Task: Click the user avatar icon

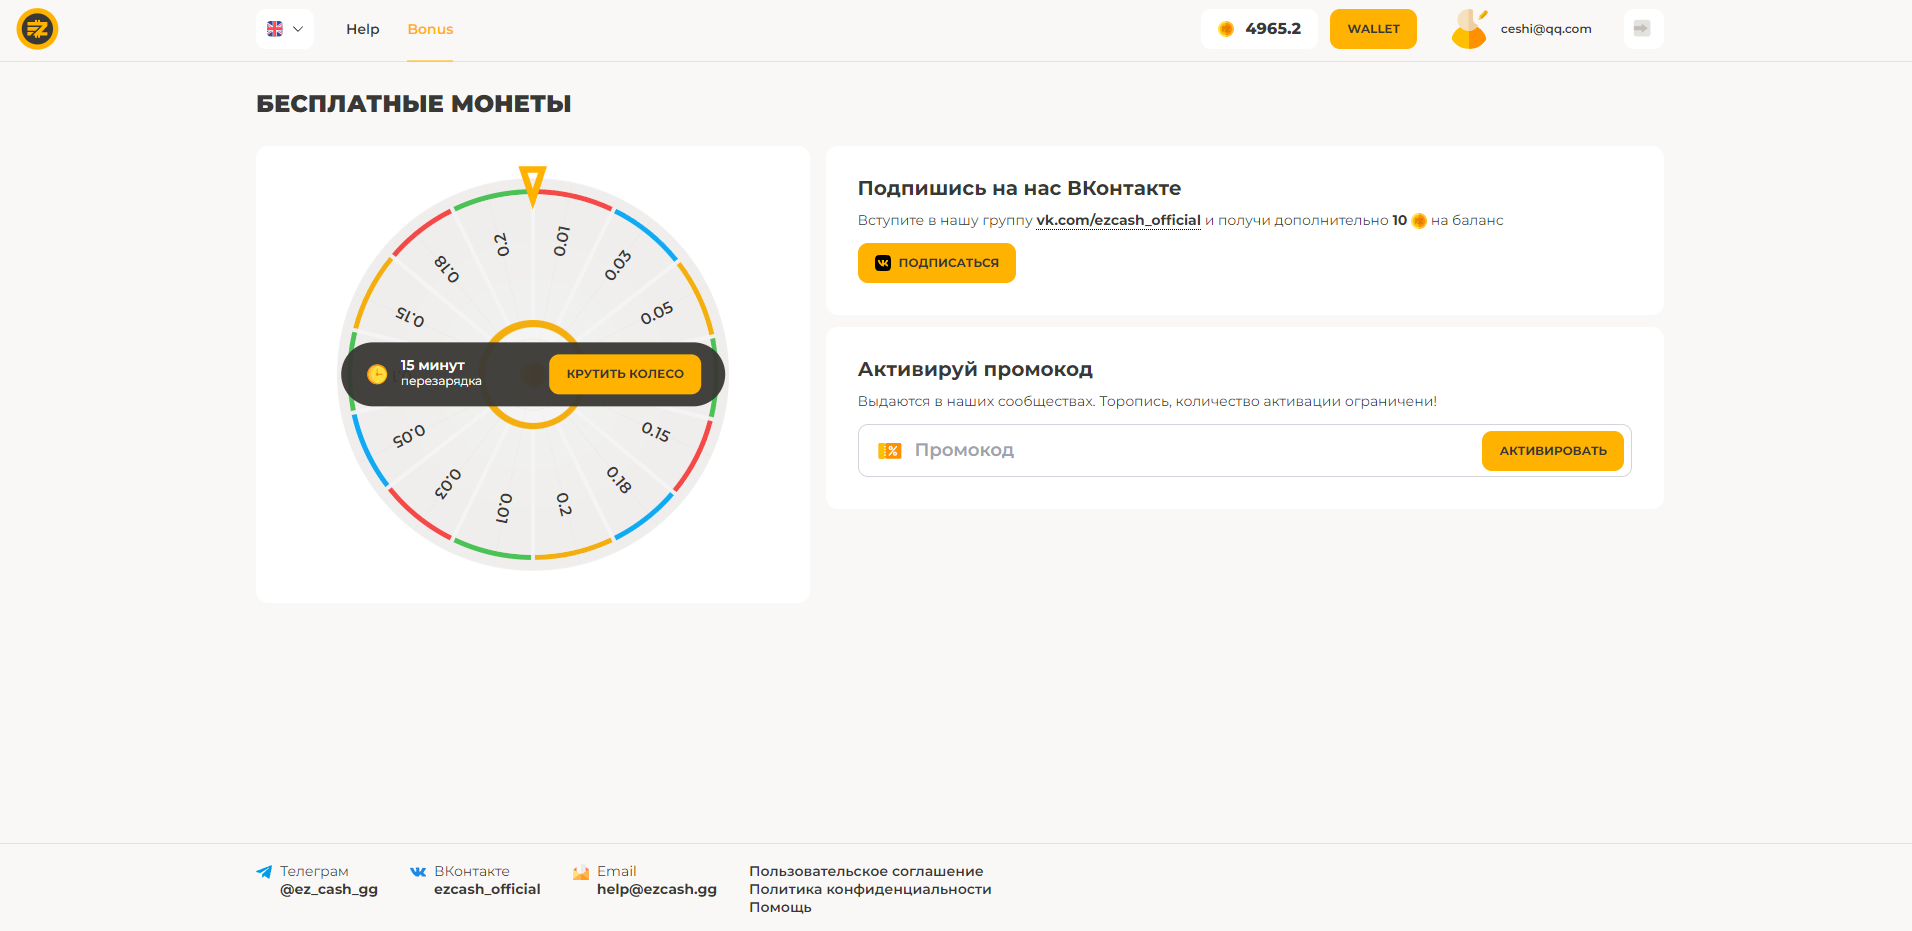Action: tap(1469, 29)
